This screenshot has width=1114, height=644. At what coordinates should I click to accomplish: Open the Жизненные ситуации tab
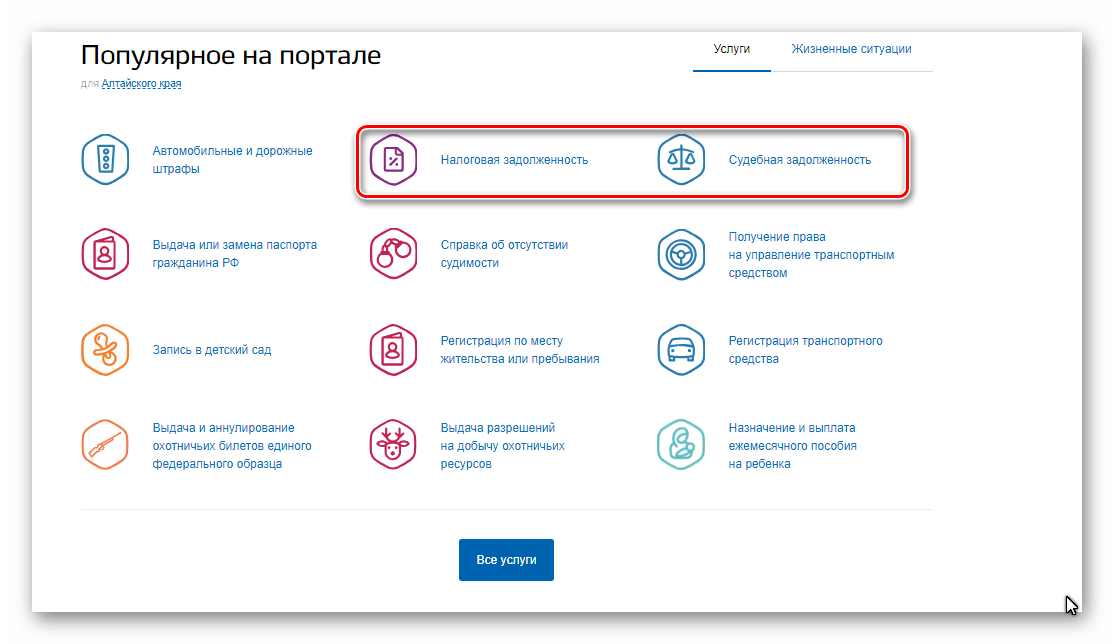point(851,49)
